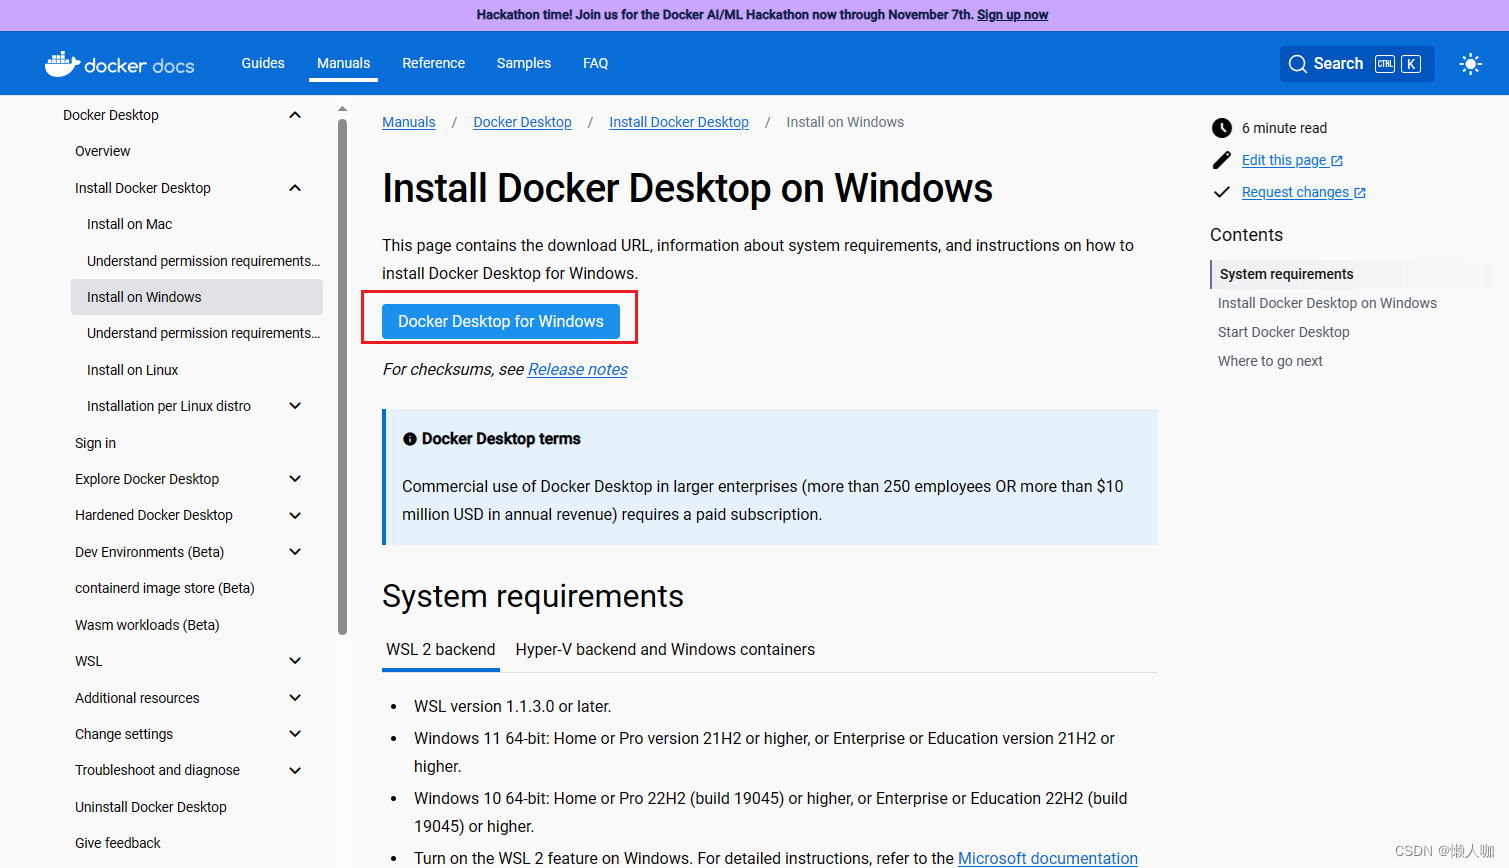This screenshot has width=1509, height=868.
Task: Expand the WSL sidebar chevron
Action: 295,661
